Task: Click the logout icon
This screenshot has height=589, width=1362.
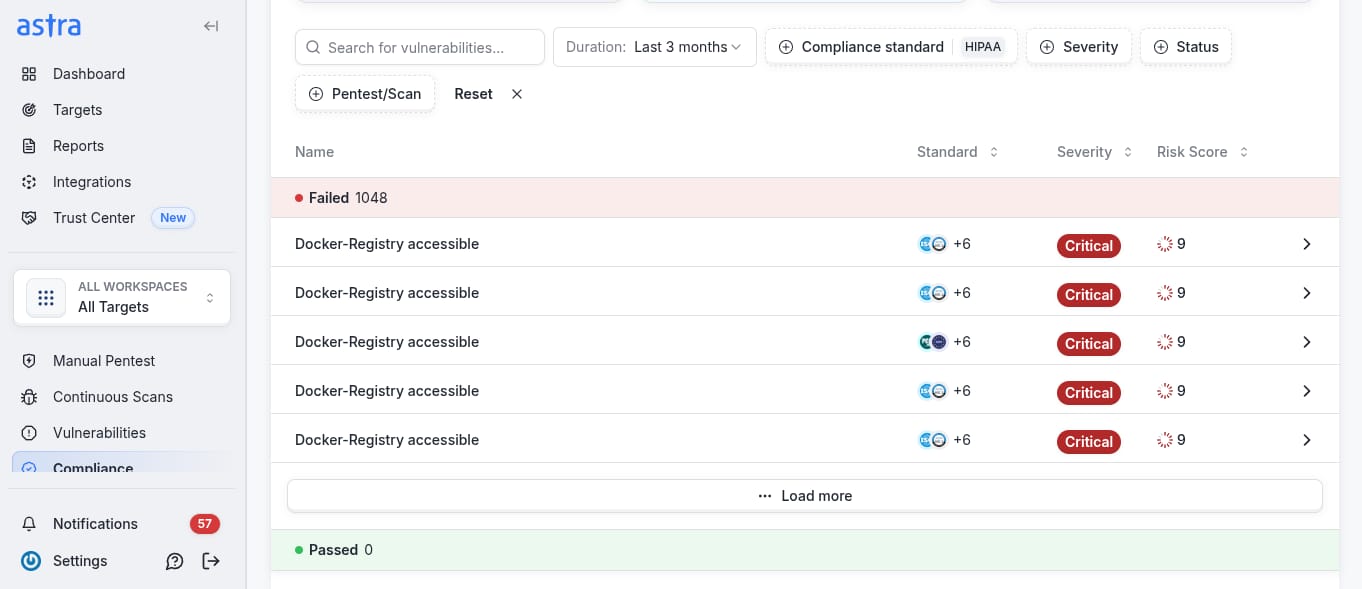Action: tap(211, 561)
